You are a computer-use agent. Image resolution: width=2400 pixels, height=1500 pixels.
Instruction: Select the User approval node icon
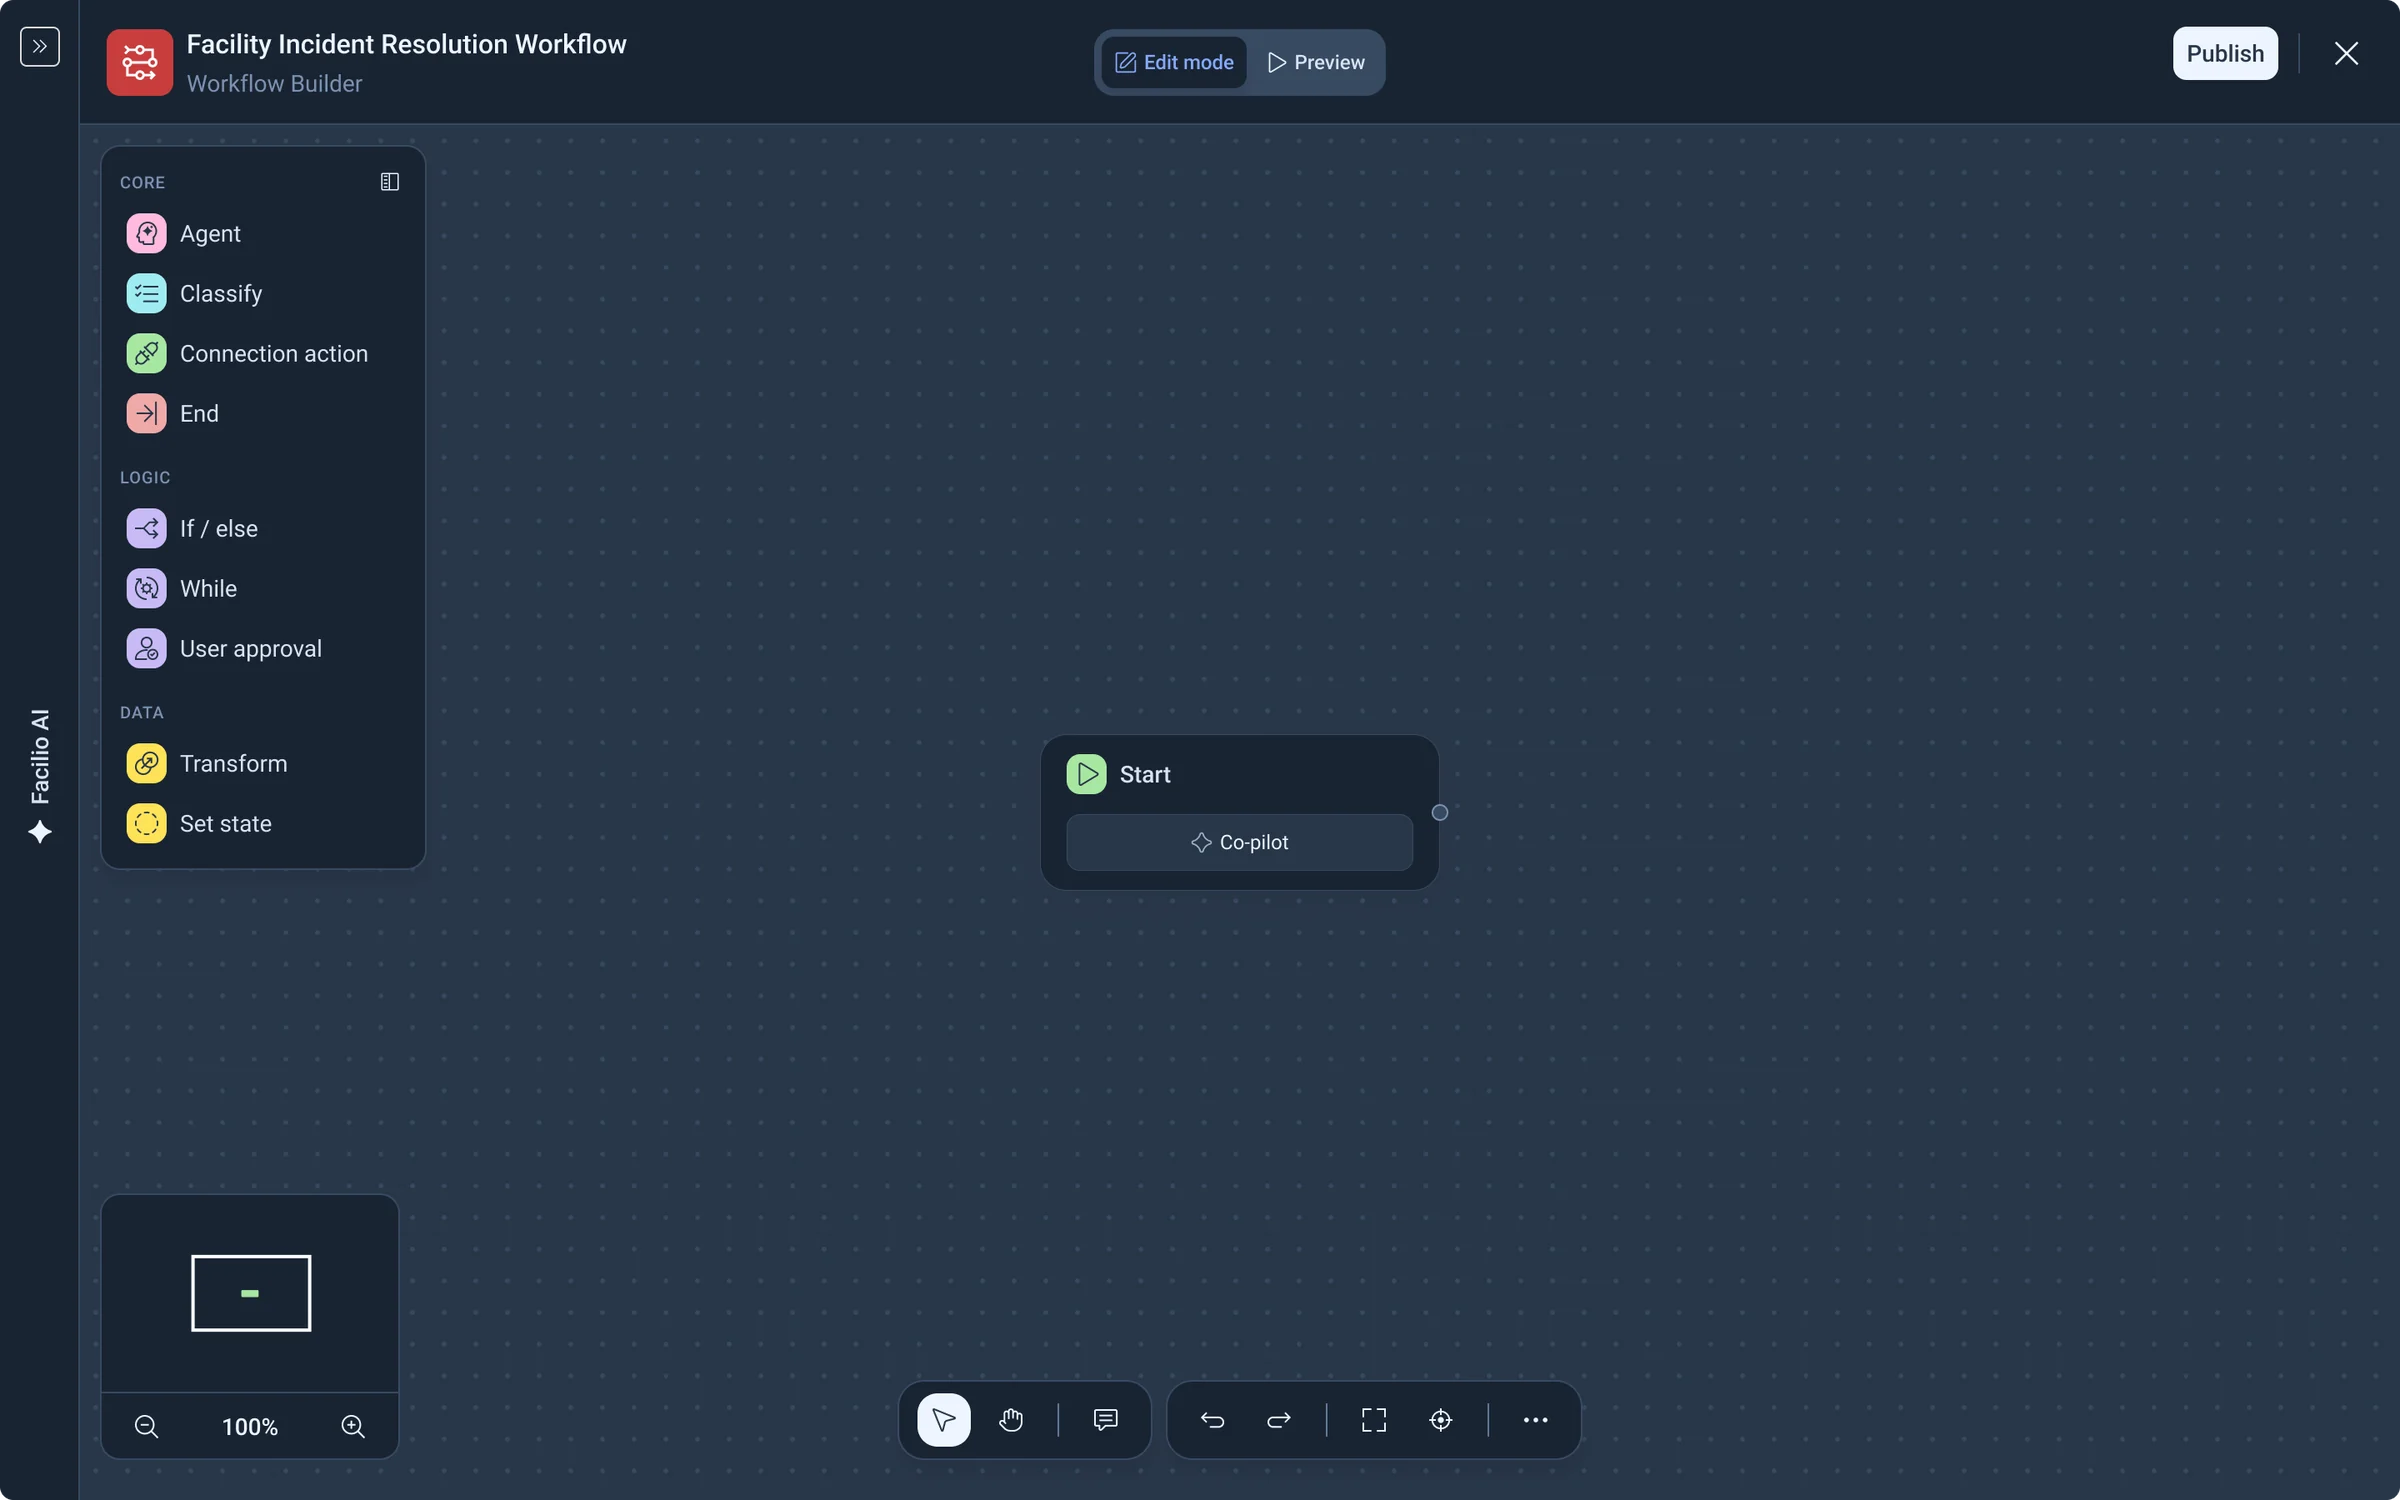click(x=147, y=649)
